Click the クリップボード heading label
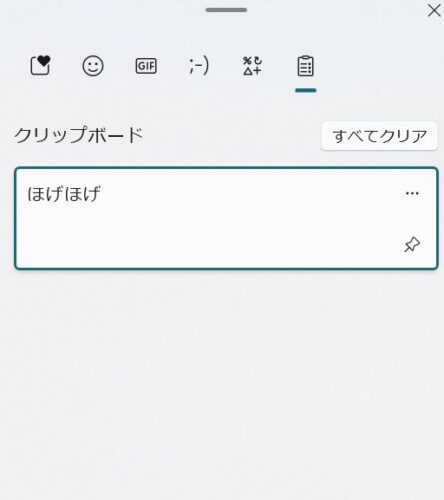The image size is (444, 500). click(x=79, y=135)
